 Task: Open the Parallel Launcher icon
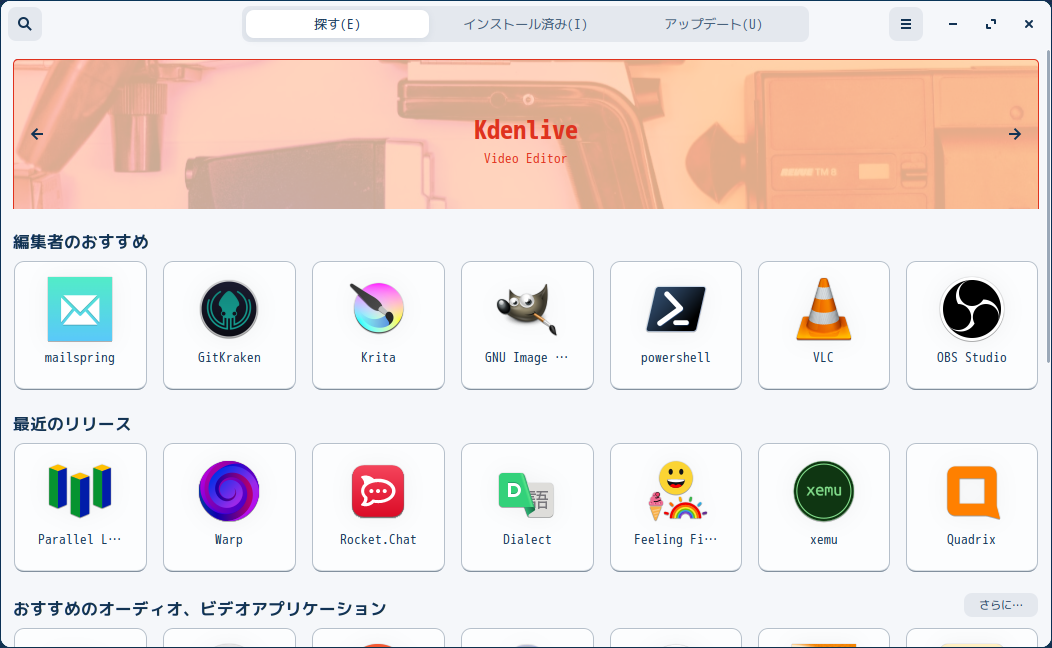tap(80, 491)
